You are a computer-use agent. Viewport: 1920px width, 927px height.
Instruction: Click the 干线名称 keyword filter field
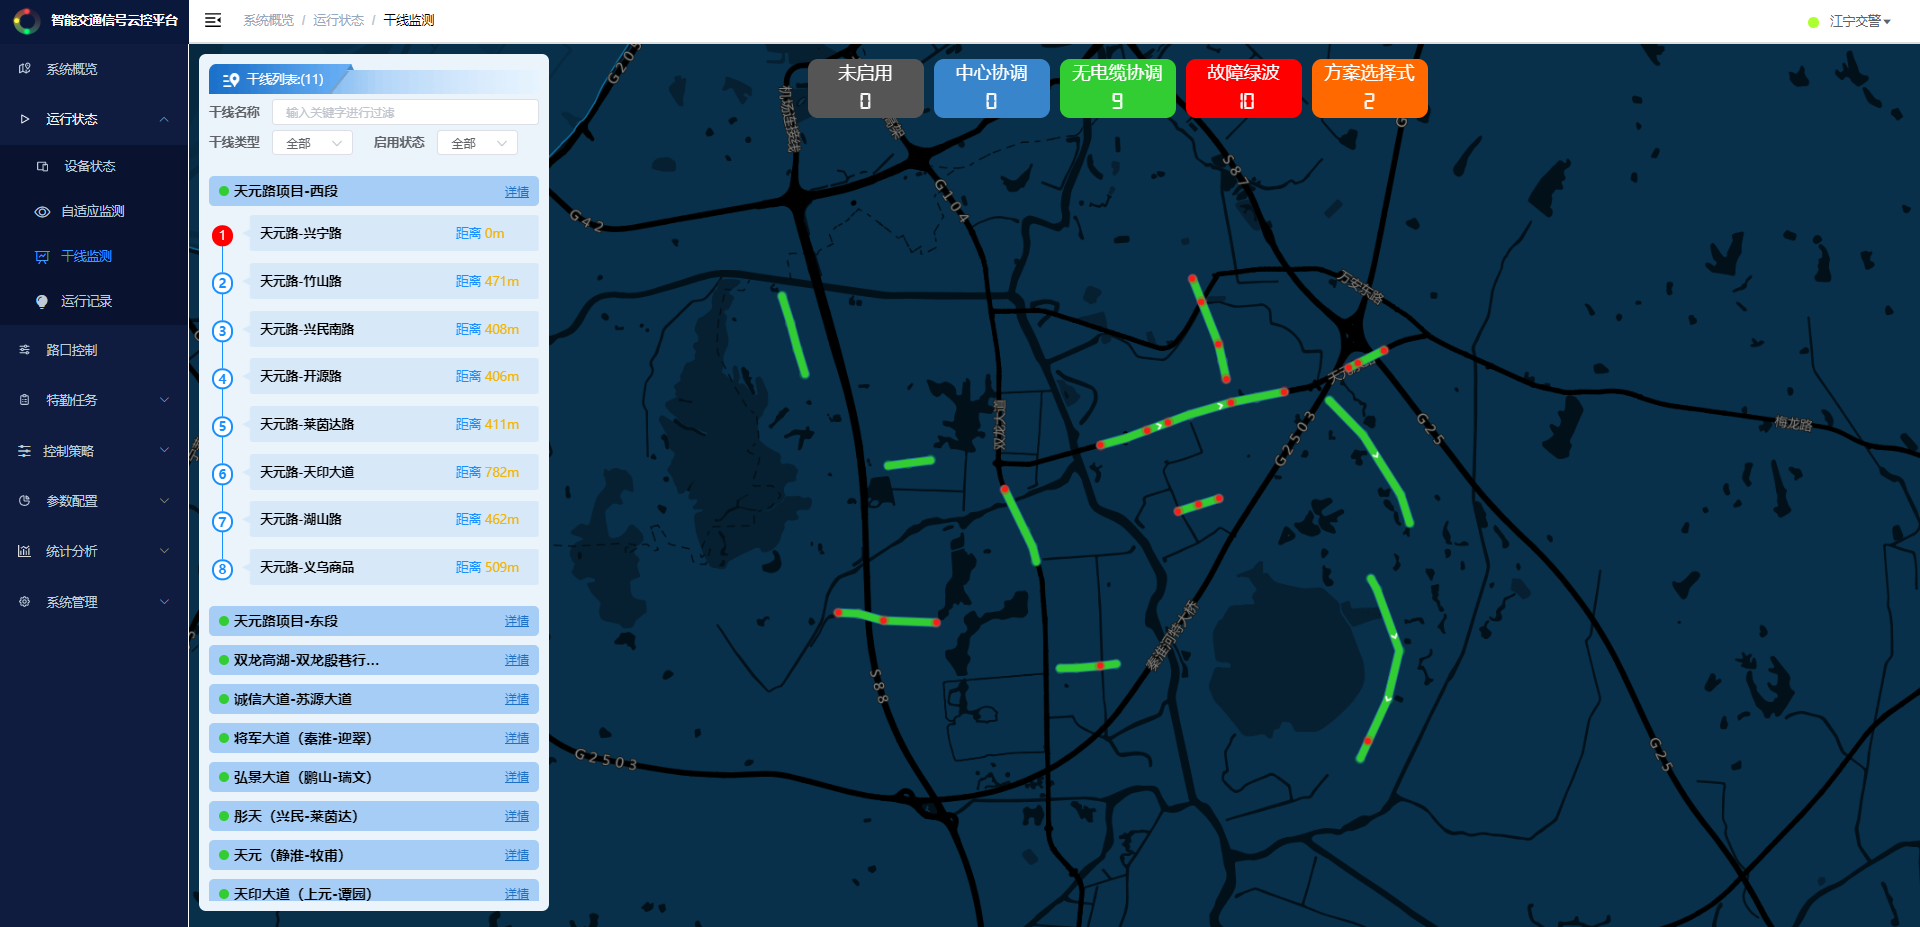[405, 112]
